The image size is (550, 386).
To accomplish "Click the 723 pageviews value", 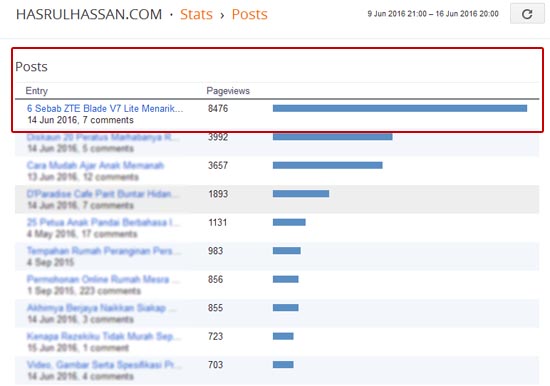I will [x=215, y=336].
